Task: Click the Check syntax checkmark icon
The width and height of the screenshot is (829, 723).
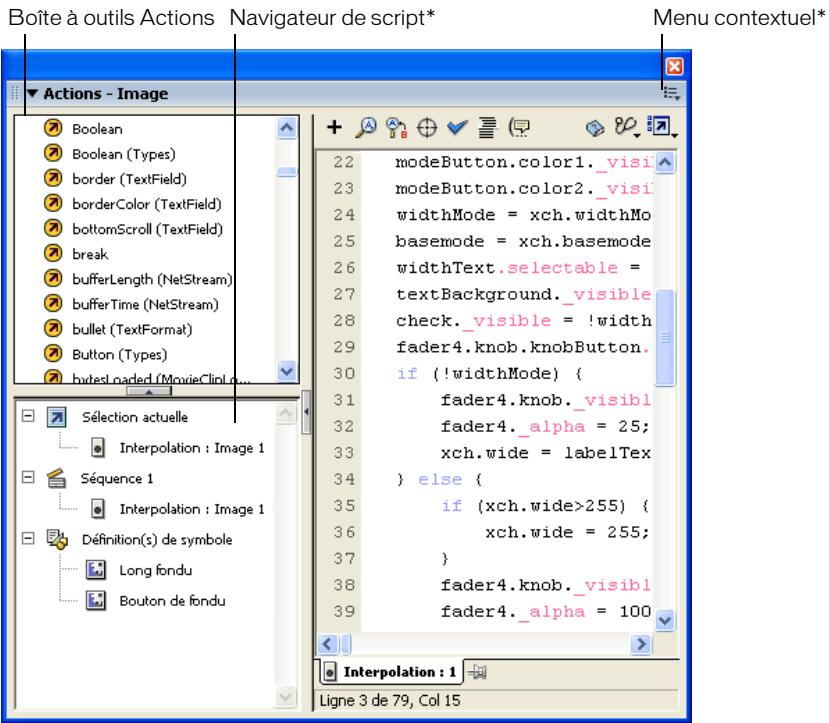Action: tap(457, 127)
